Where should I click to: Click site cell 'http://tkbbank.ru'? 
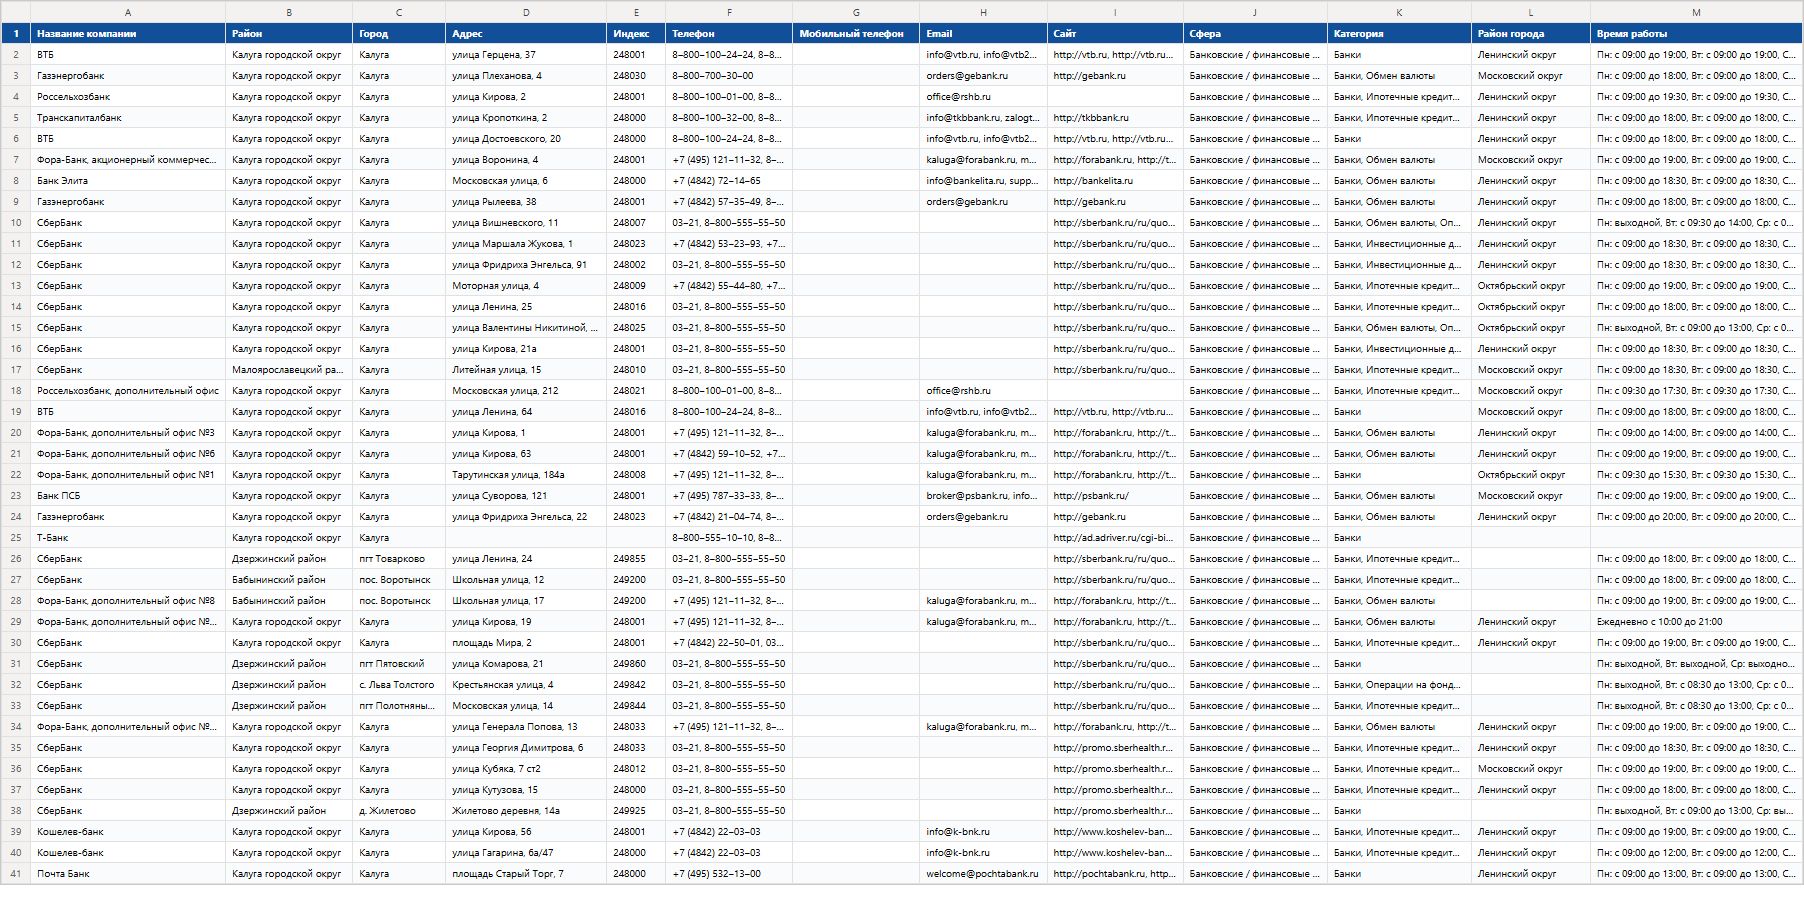pos(1115,118)
